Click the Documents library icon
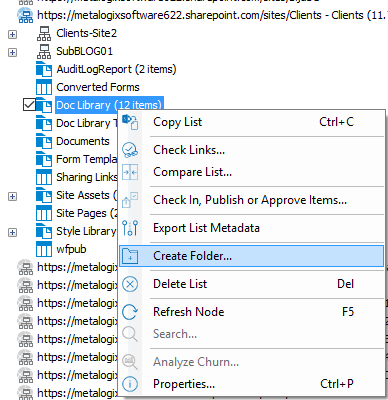 (x=44, y=141)
